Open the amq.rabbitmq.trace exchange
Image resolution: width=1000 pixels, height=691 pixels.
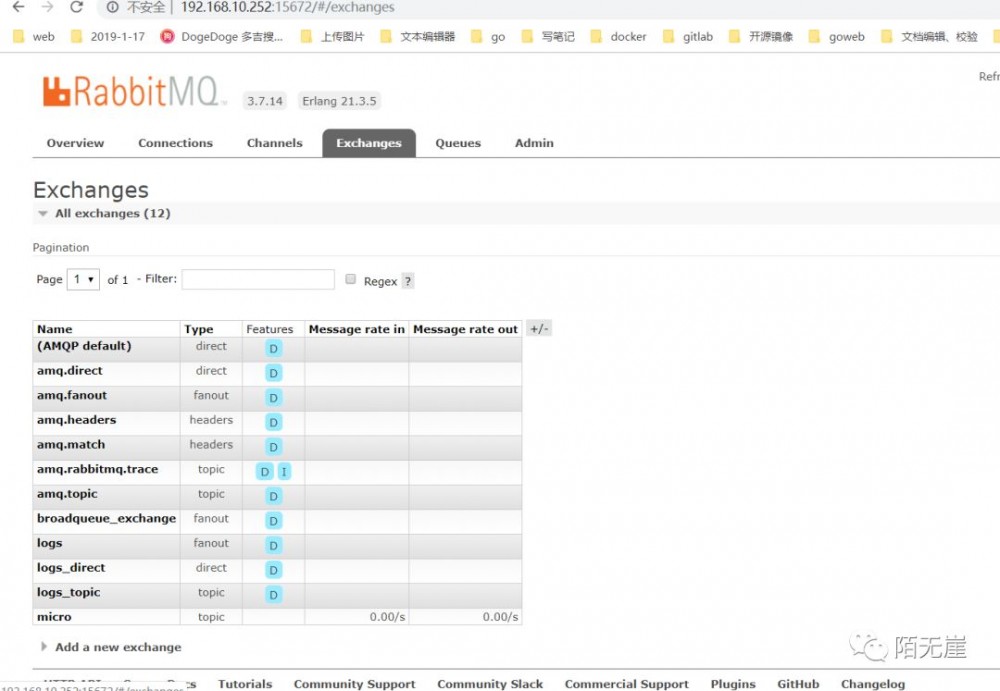(98, 469)
